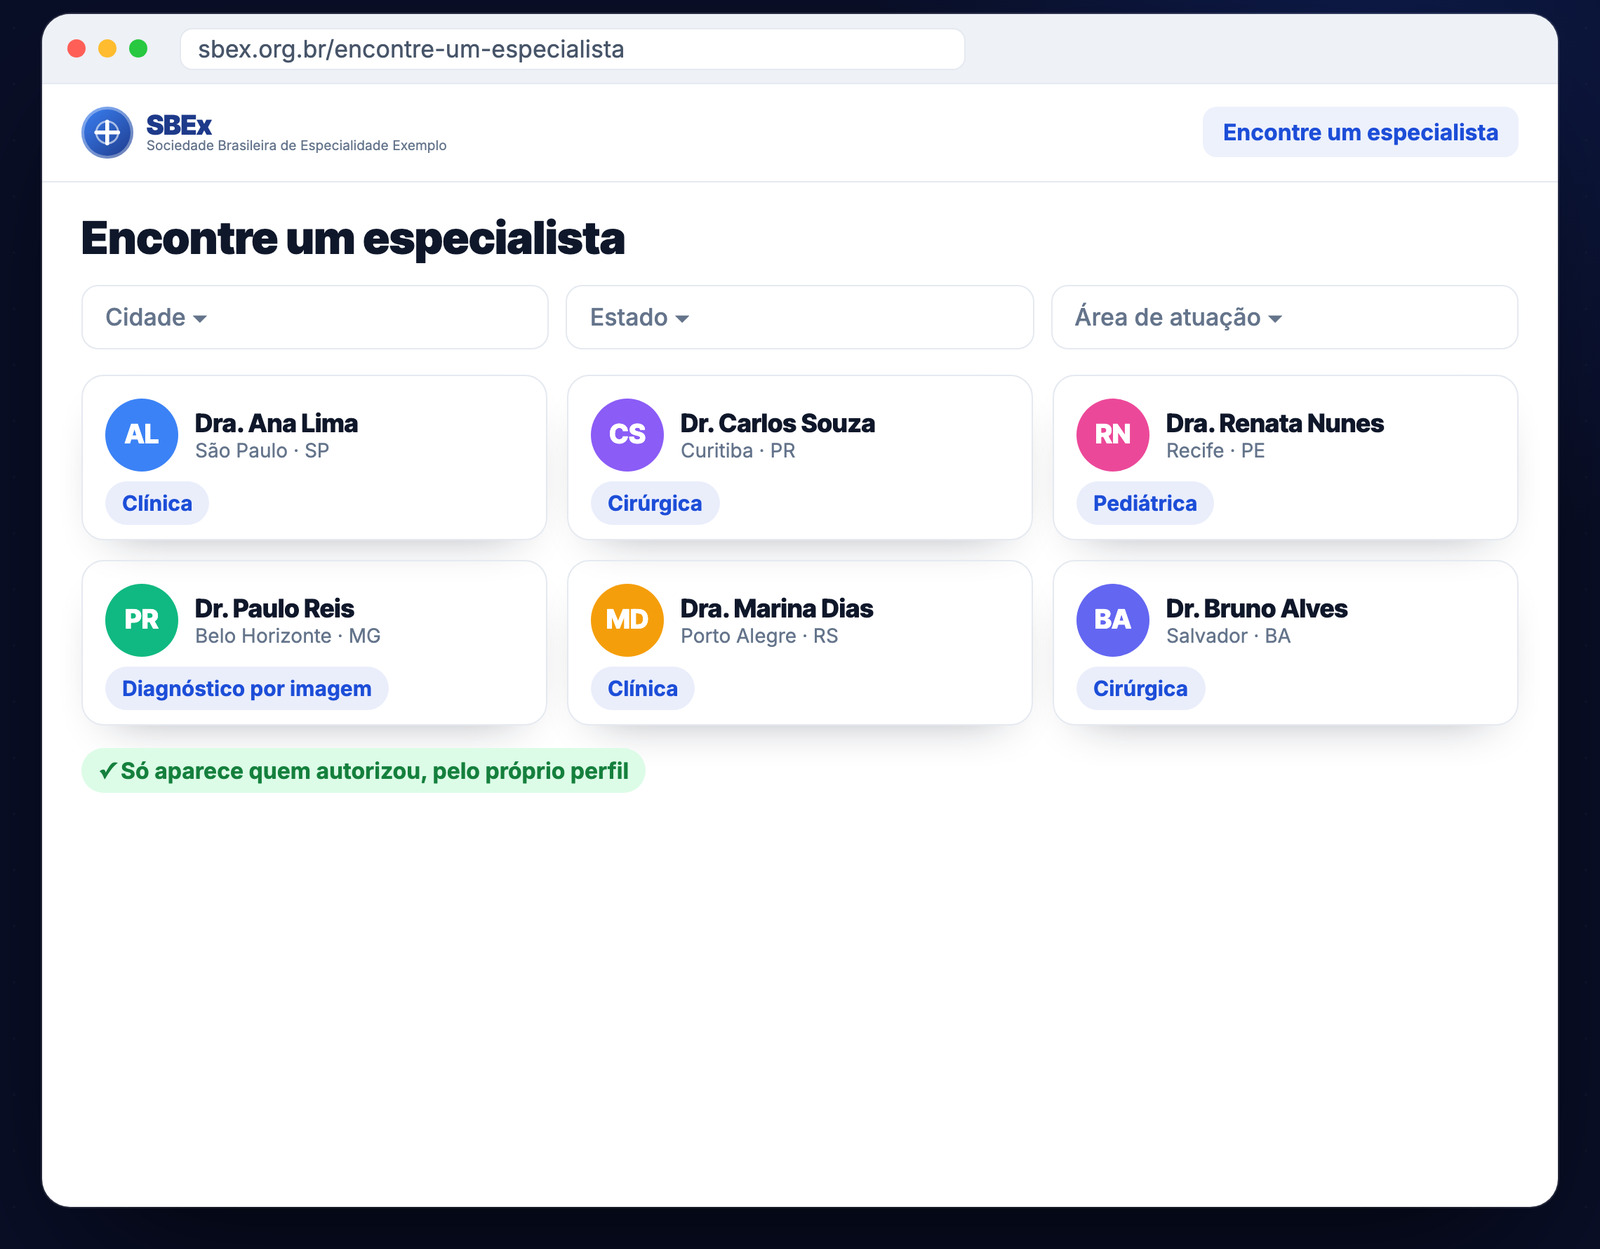Click the browser address bar URL
The width and height of the screenshot is (1600, 1249).
[x=572, y=49]
